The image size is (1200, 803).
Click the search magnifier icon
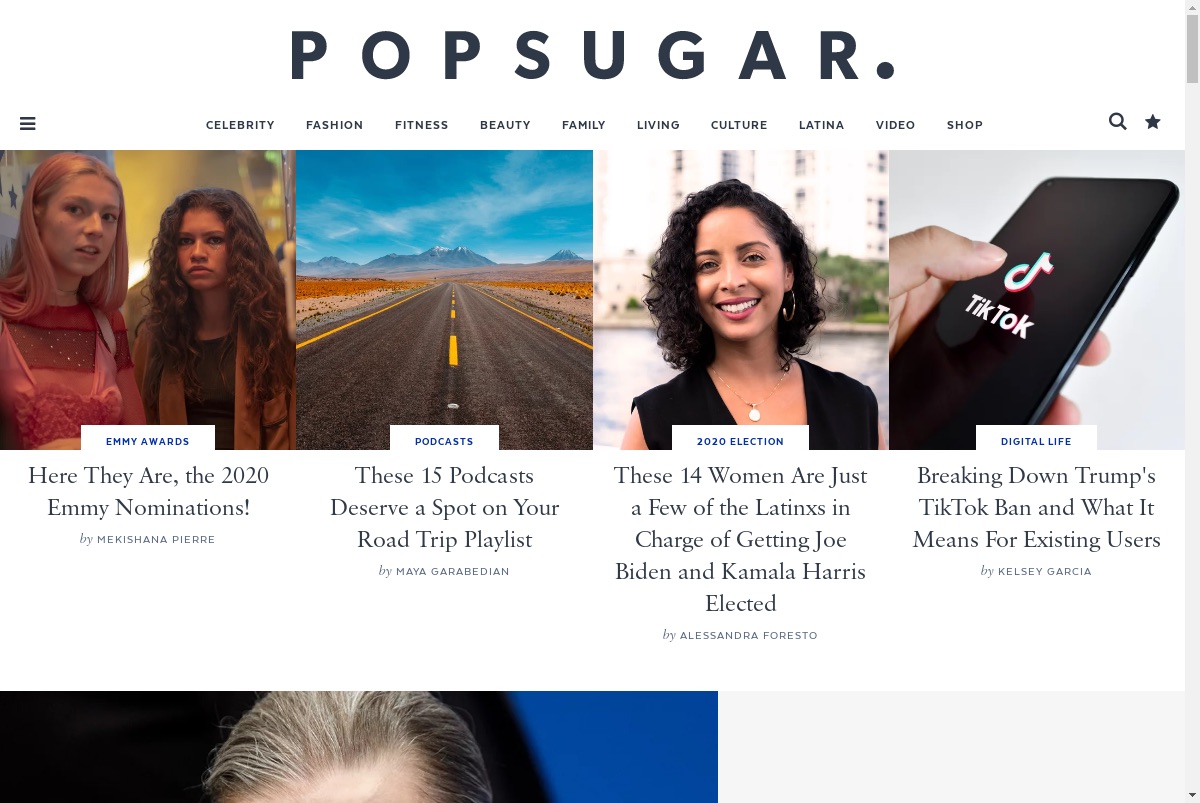coord(1118,121)
